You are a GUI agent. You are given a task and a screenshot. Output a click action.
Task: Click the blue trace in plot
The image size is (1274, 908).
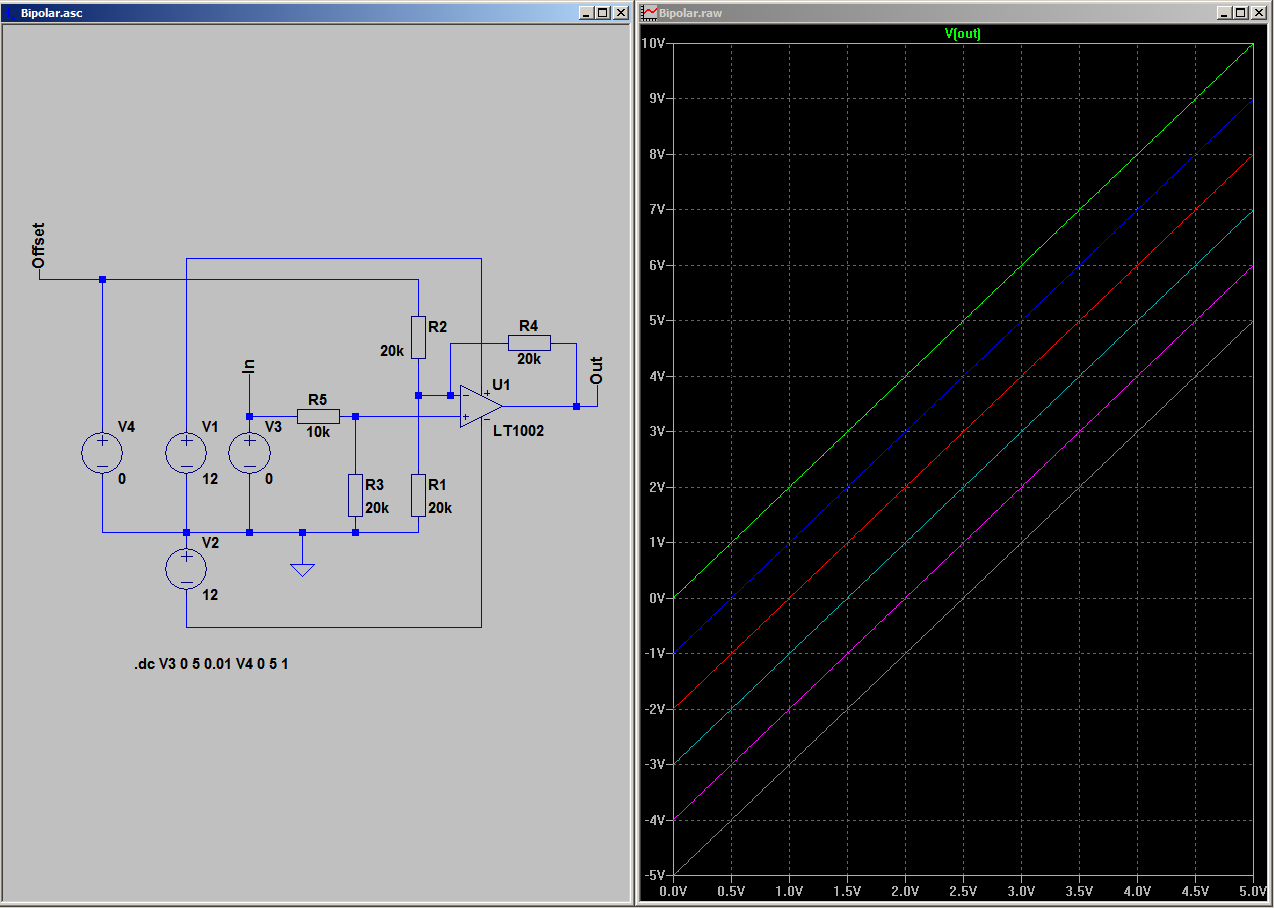963,376
